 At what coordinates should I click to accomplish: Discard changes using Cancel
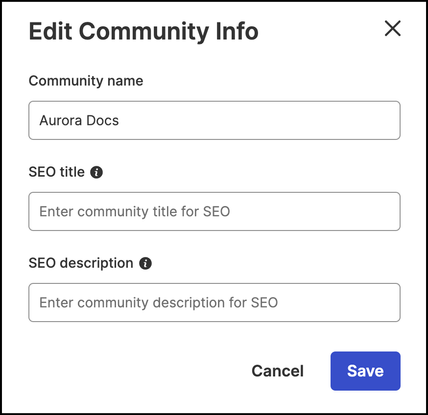[278, 371]
